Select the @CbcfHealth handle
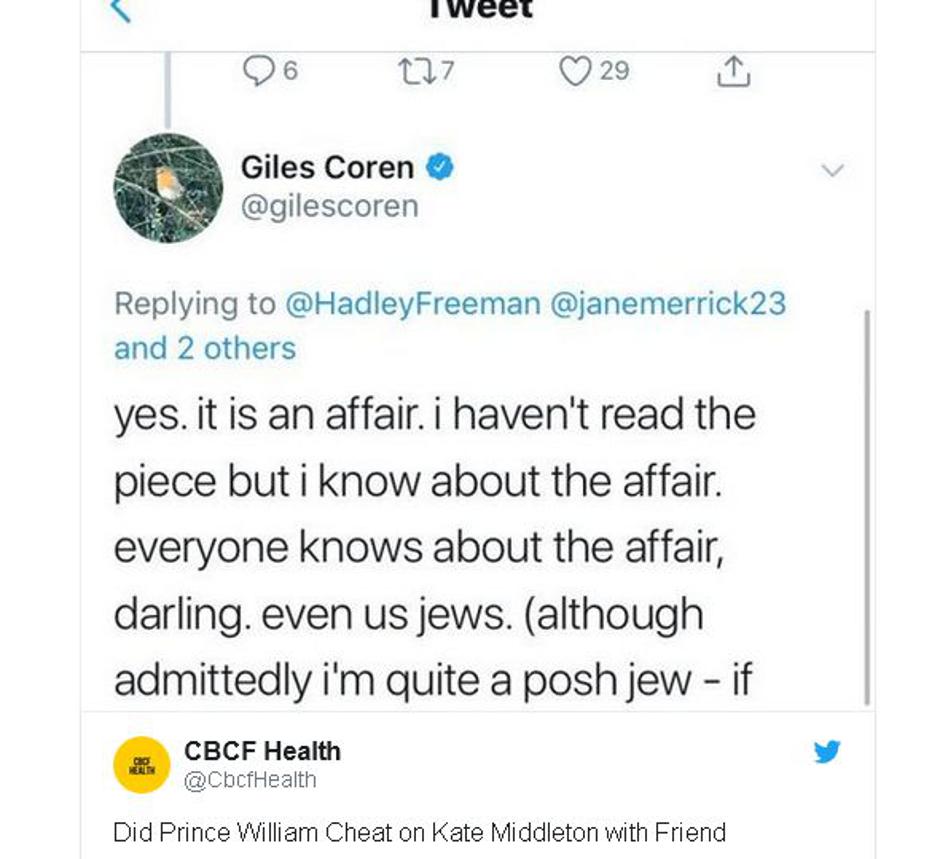Screen dimensions: 940x859 (250, 780)
